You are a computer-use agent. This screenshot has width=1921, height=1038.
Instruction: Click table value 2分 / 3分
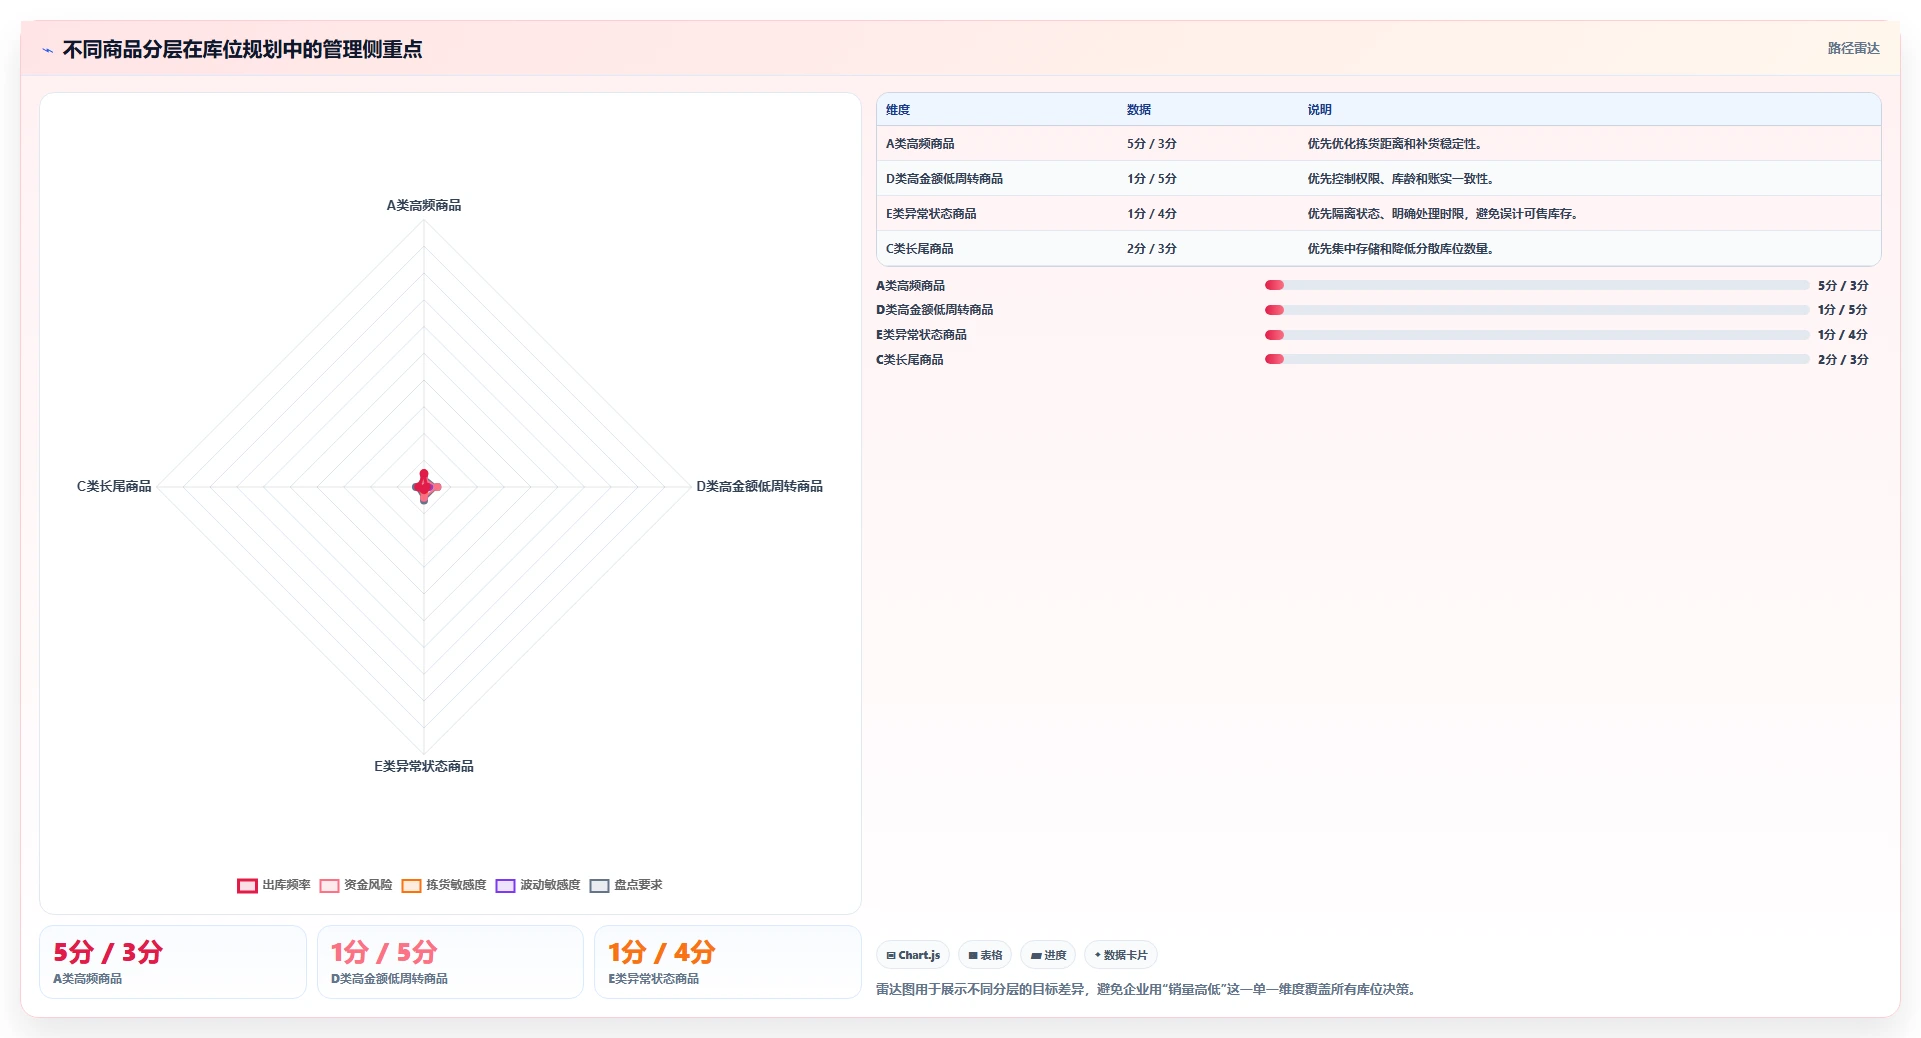pyautogui.click(x=1152, y=249)
